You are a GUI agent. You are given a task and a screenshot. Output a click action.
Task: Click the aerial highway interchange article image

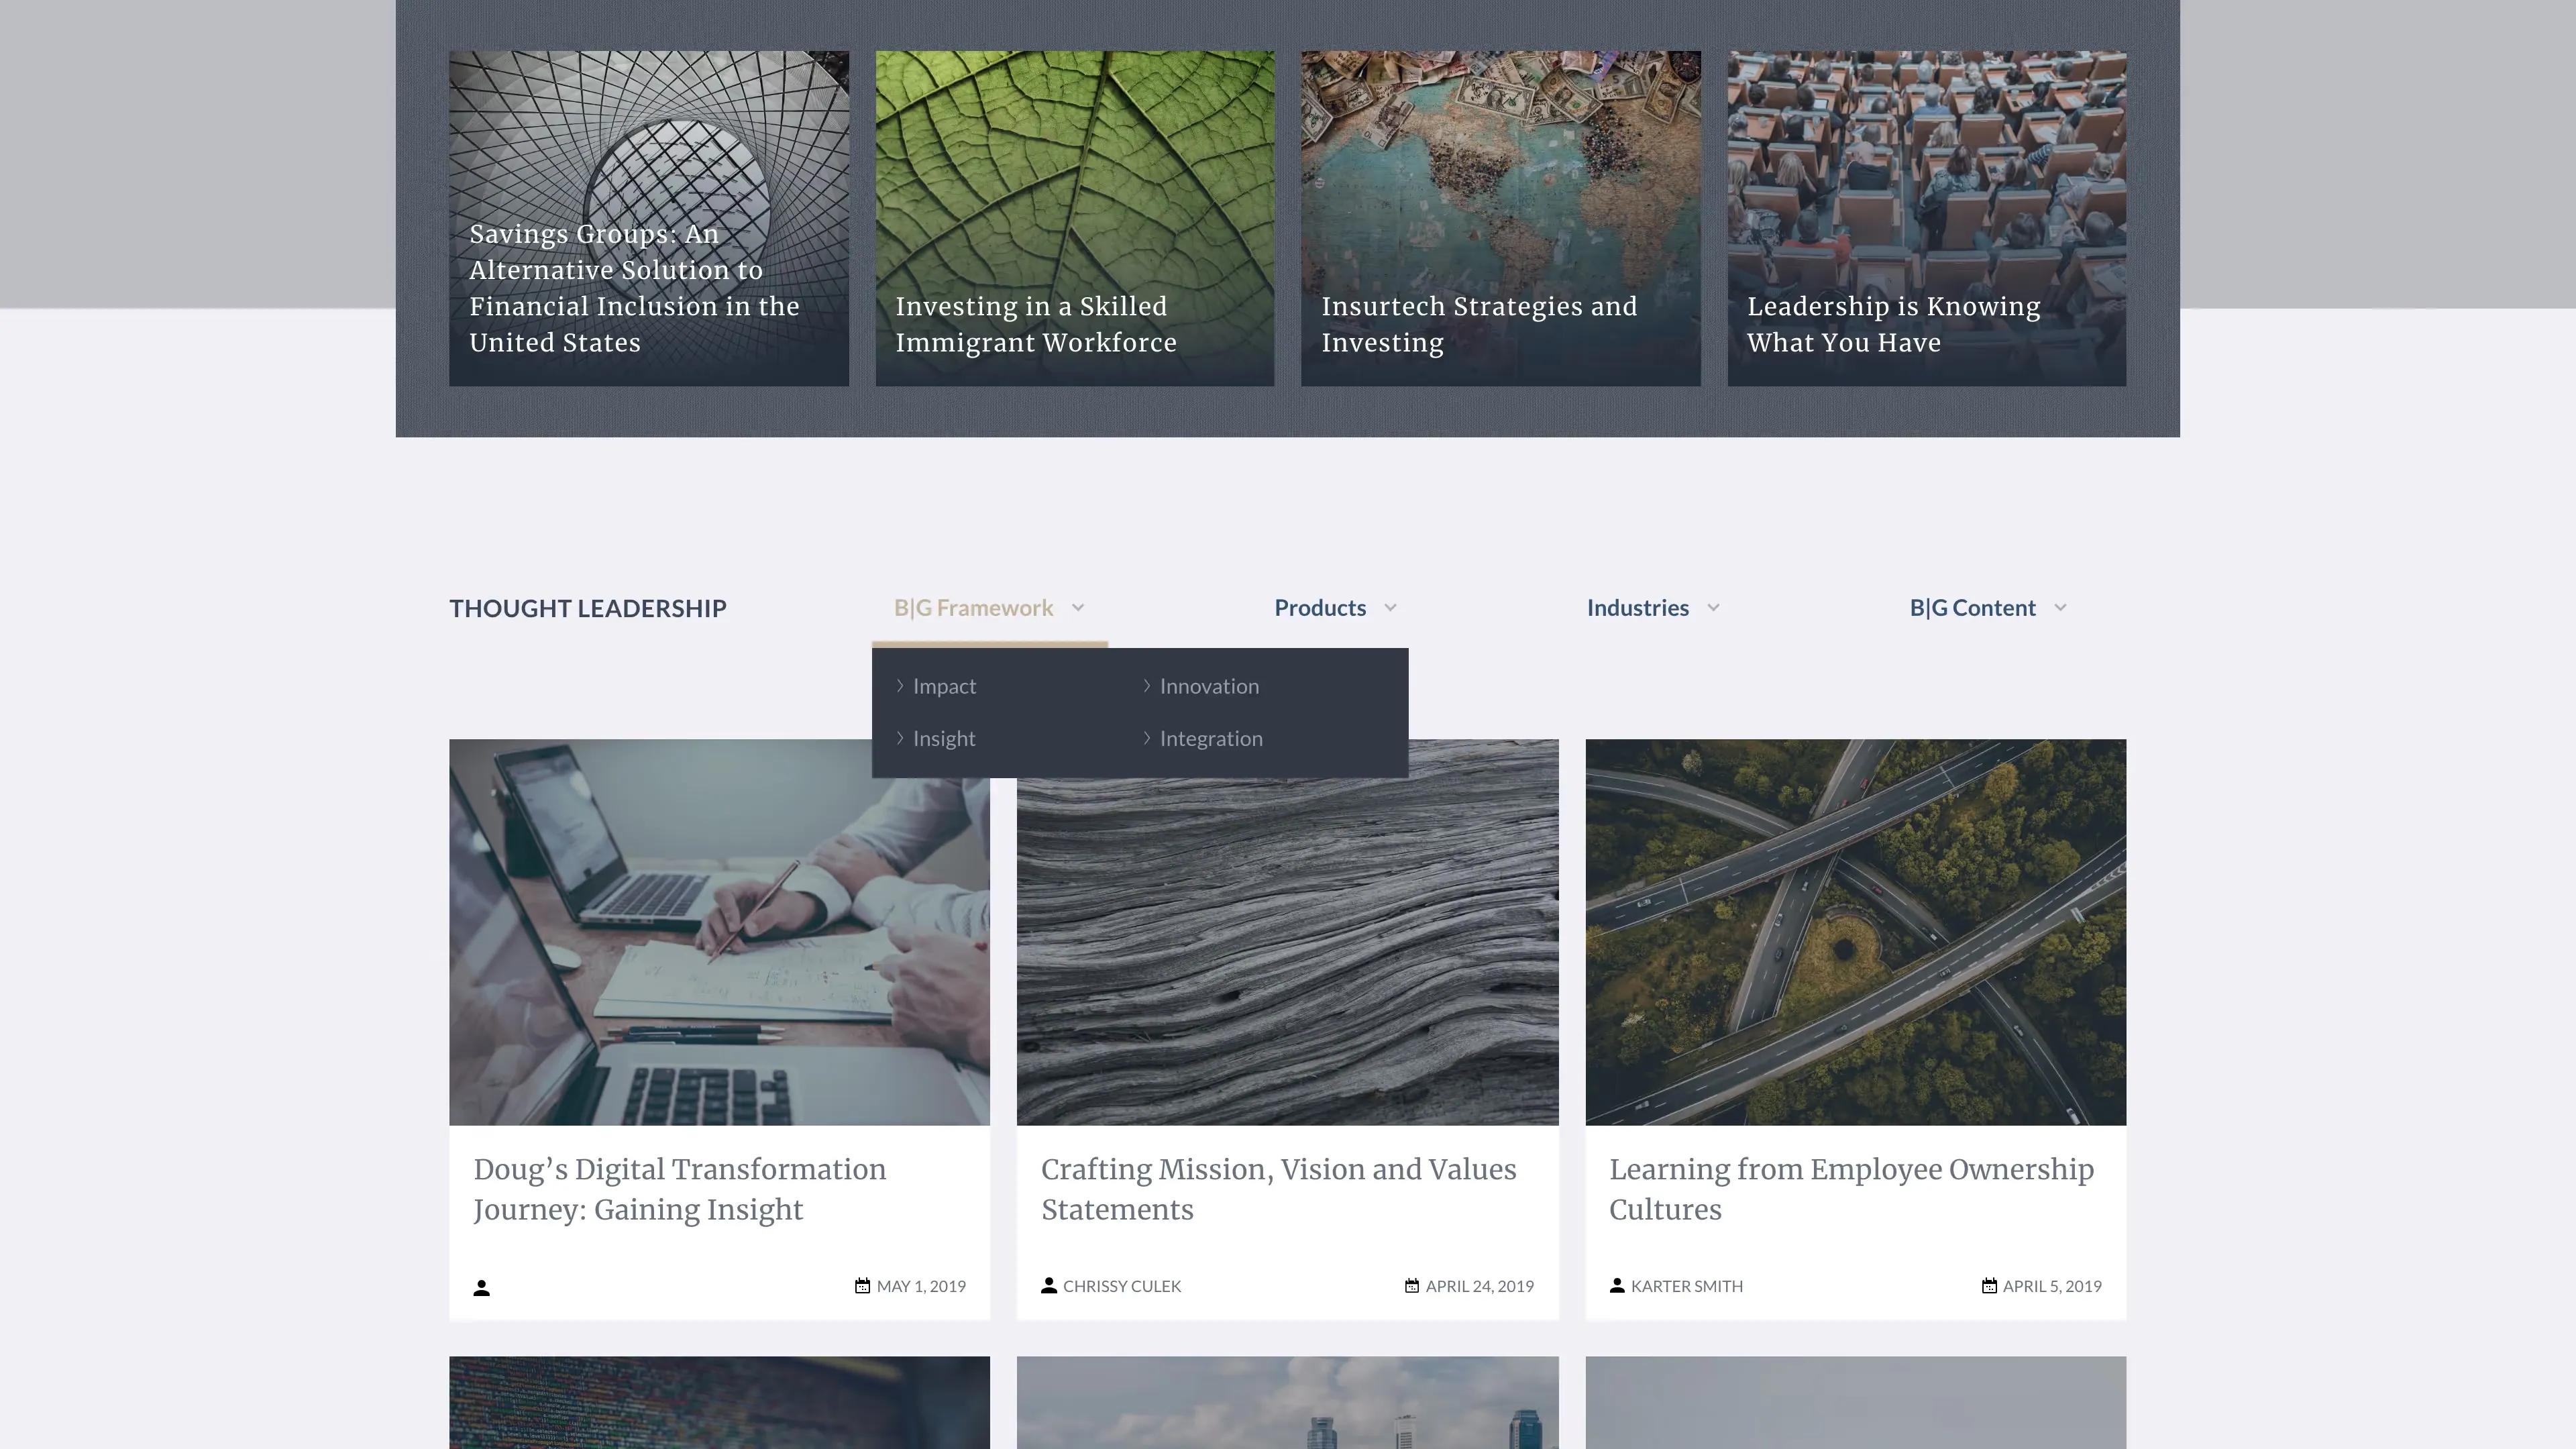pos(1856,932)
